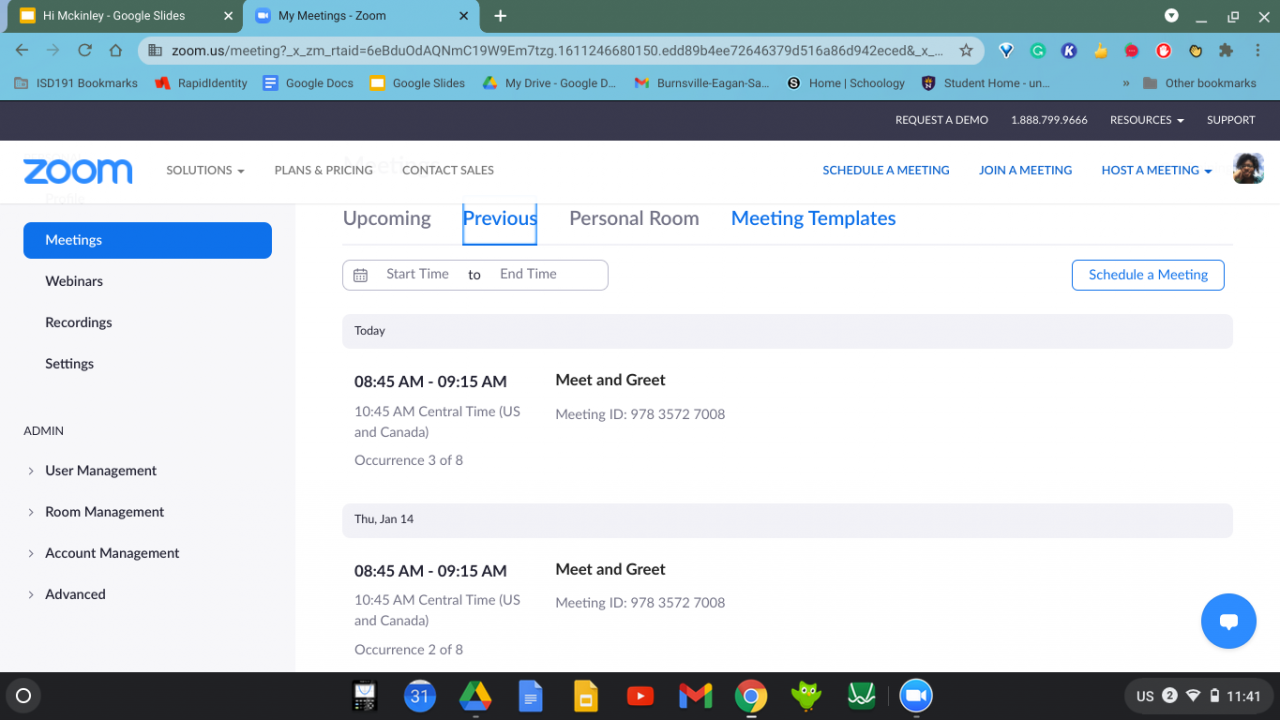This screenshot has height=720, width=1280.
Task: Expand the Room Management section
Action: [105, 512]
